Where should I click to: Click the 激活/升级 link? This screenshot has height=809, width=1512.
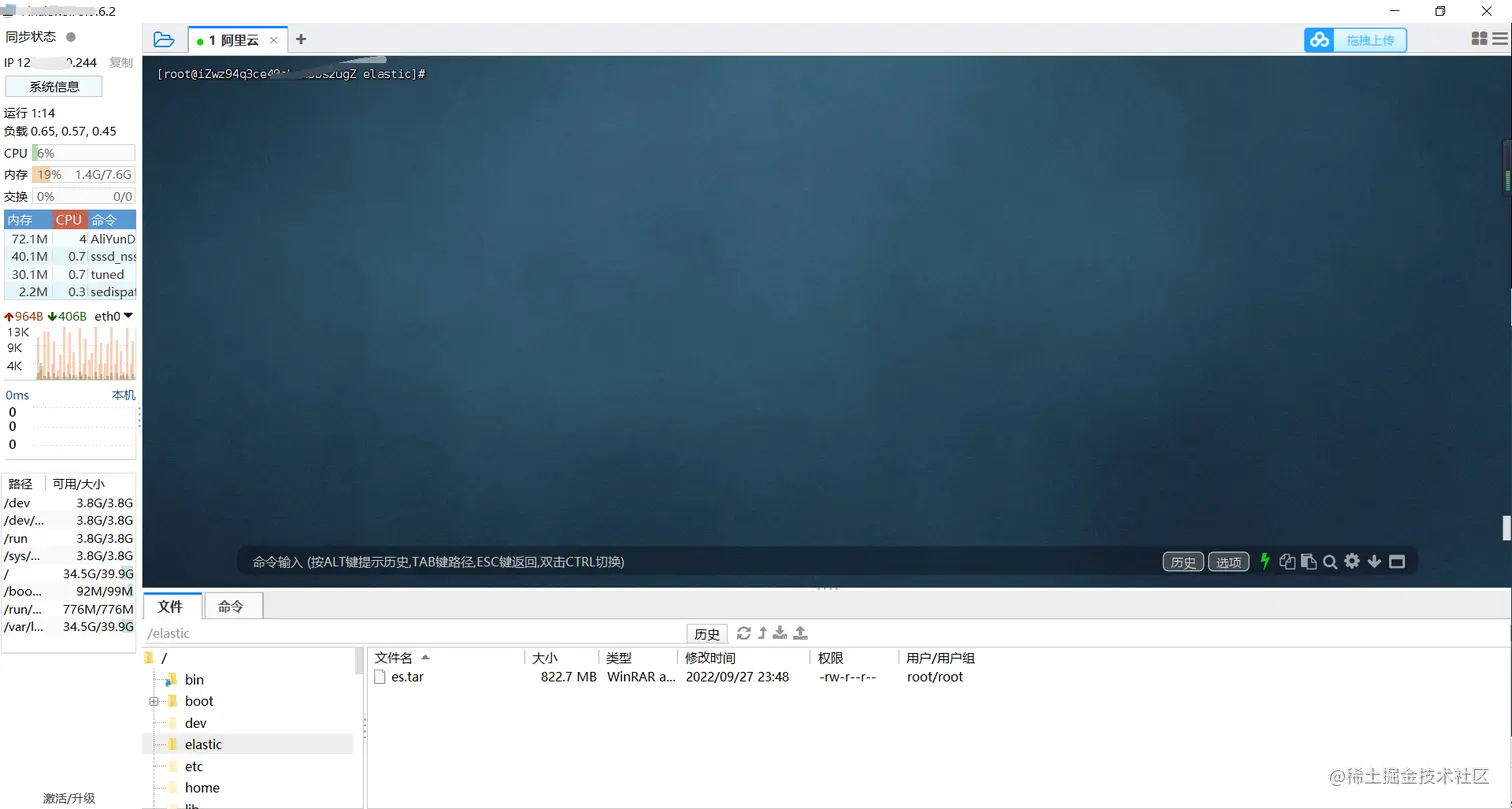(x=69, y=798)
